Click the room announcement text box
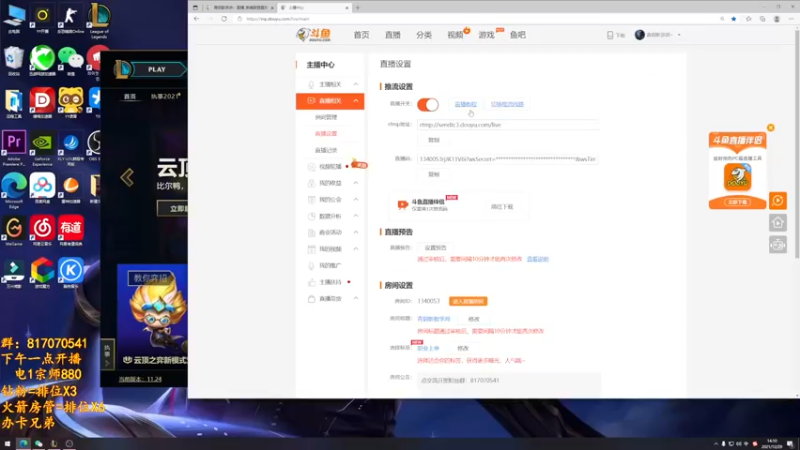The height and width of the screenshot is (450, 800). (509, 382)
